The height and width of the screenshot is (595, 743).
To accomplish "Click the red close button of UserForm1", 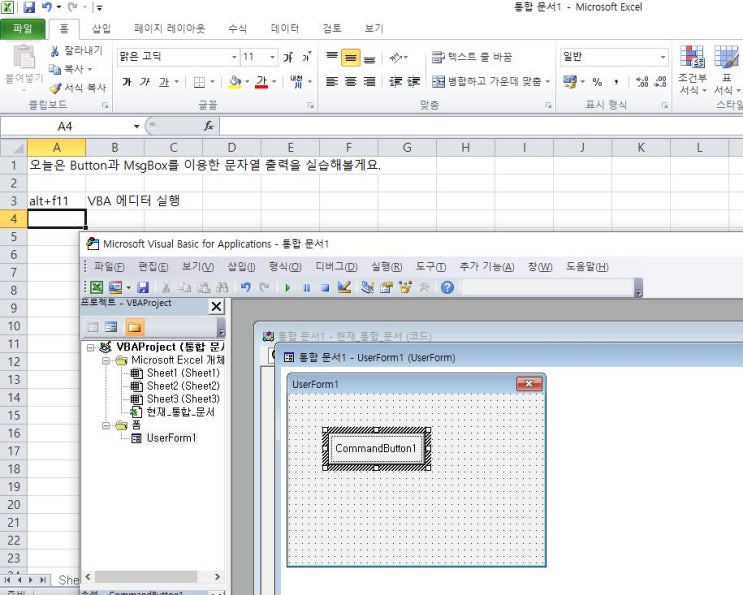I will [529, 383].
